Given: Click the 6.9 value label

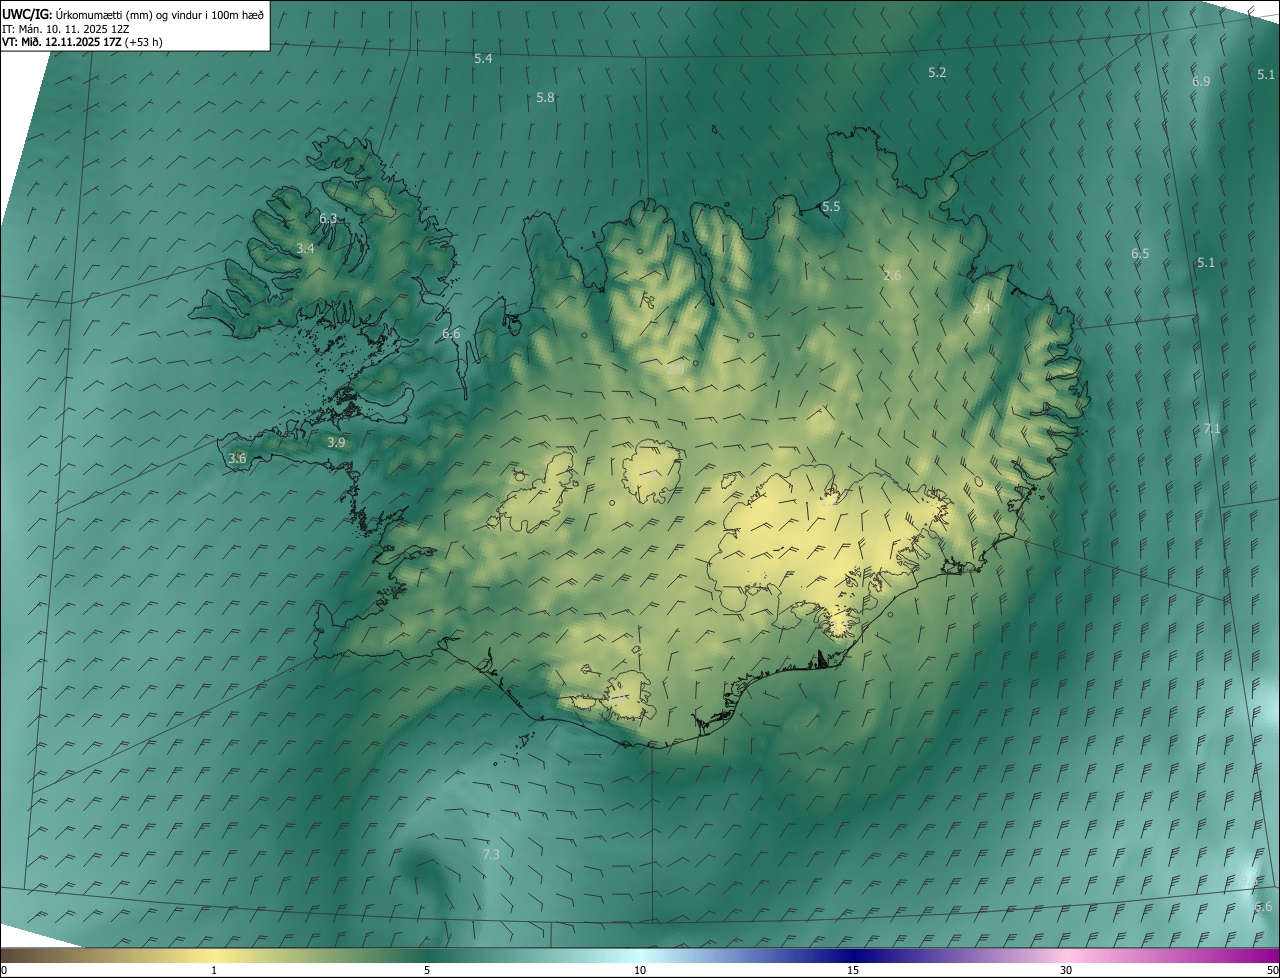Looking at the screenshot, I should 1201,82.
